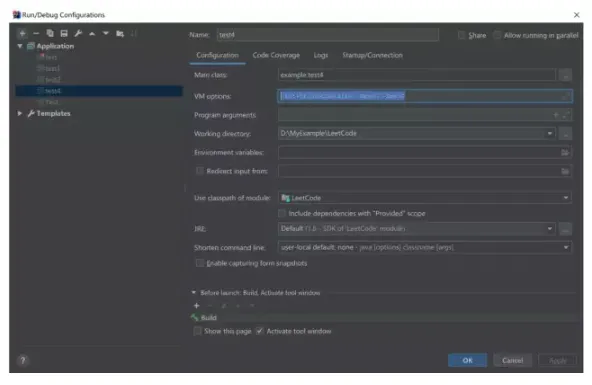Enable capturing form snapshots checkbox
This screenshot has height=385, width=592.
point(200,263)
